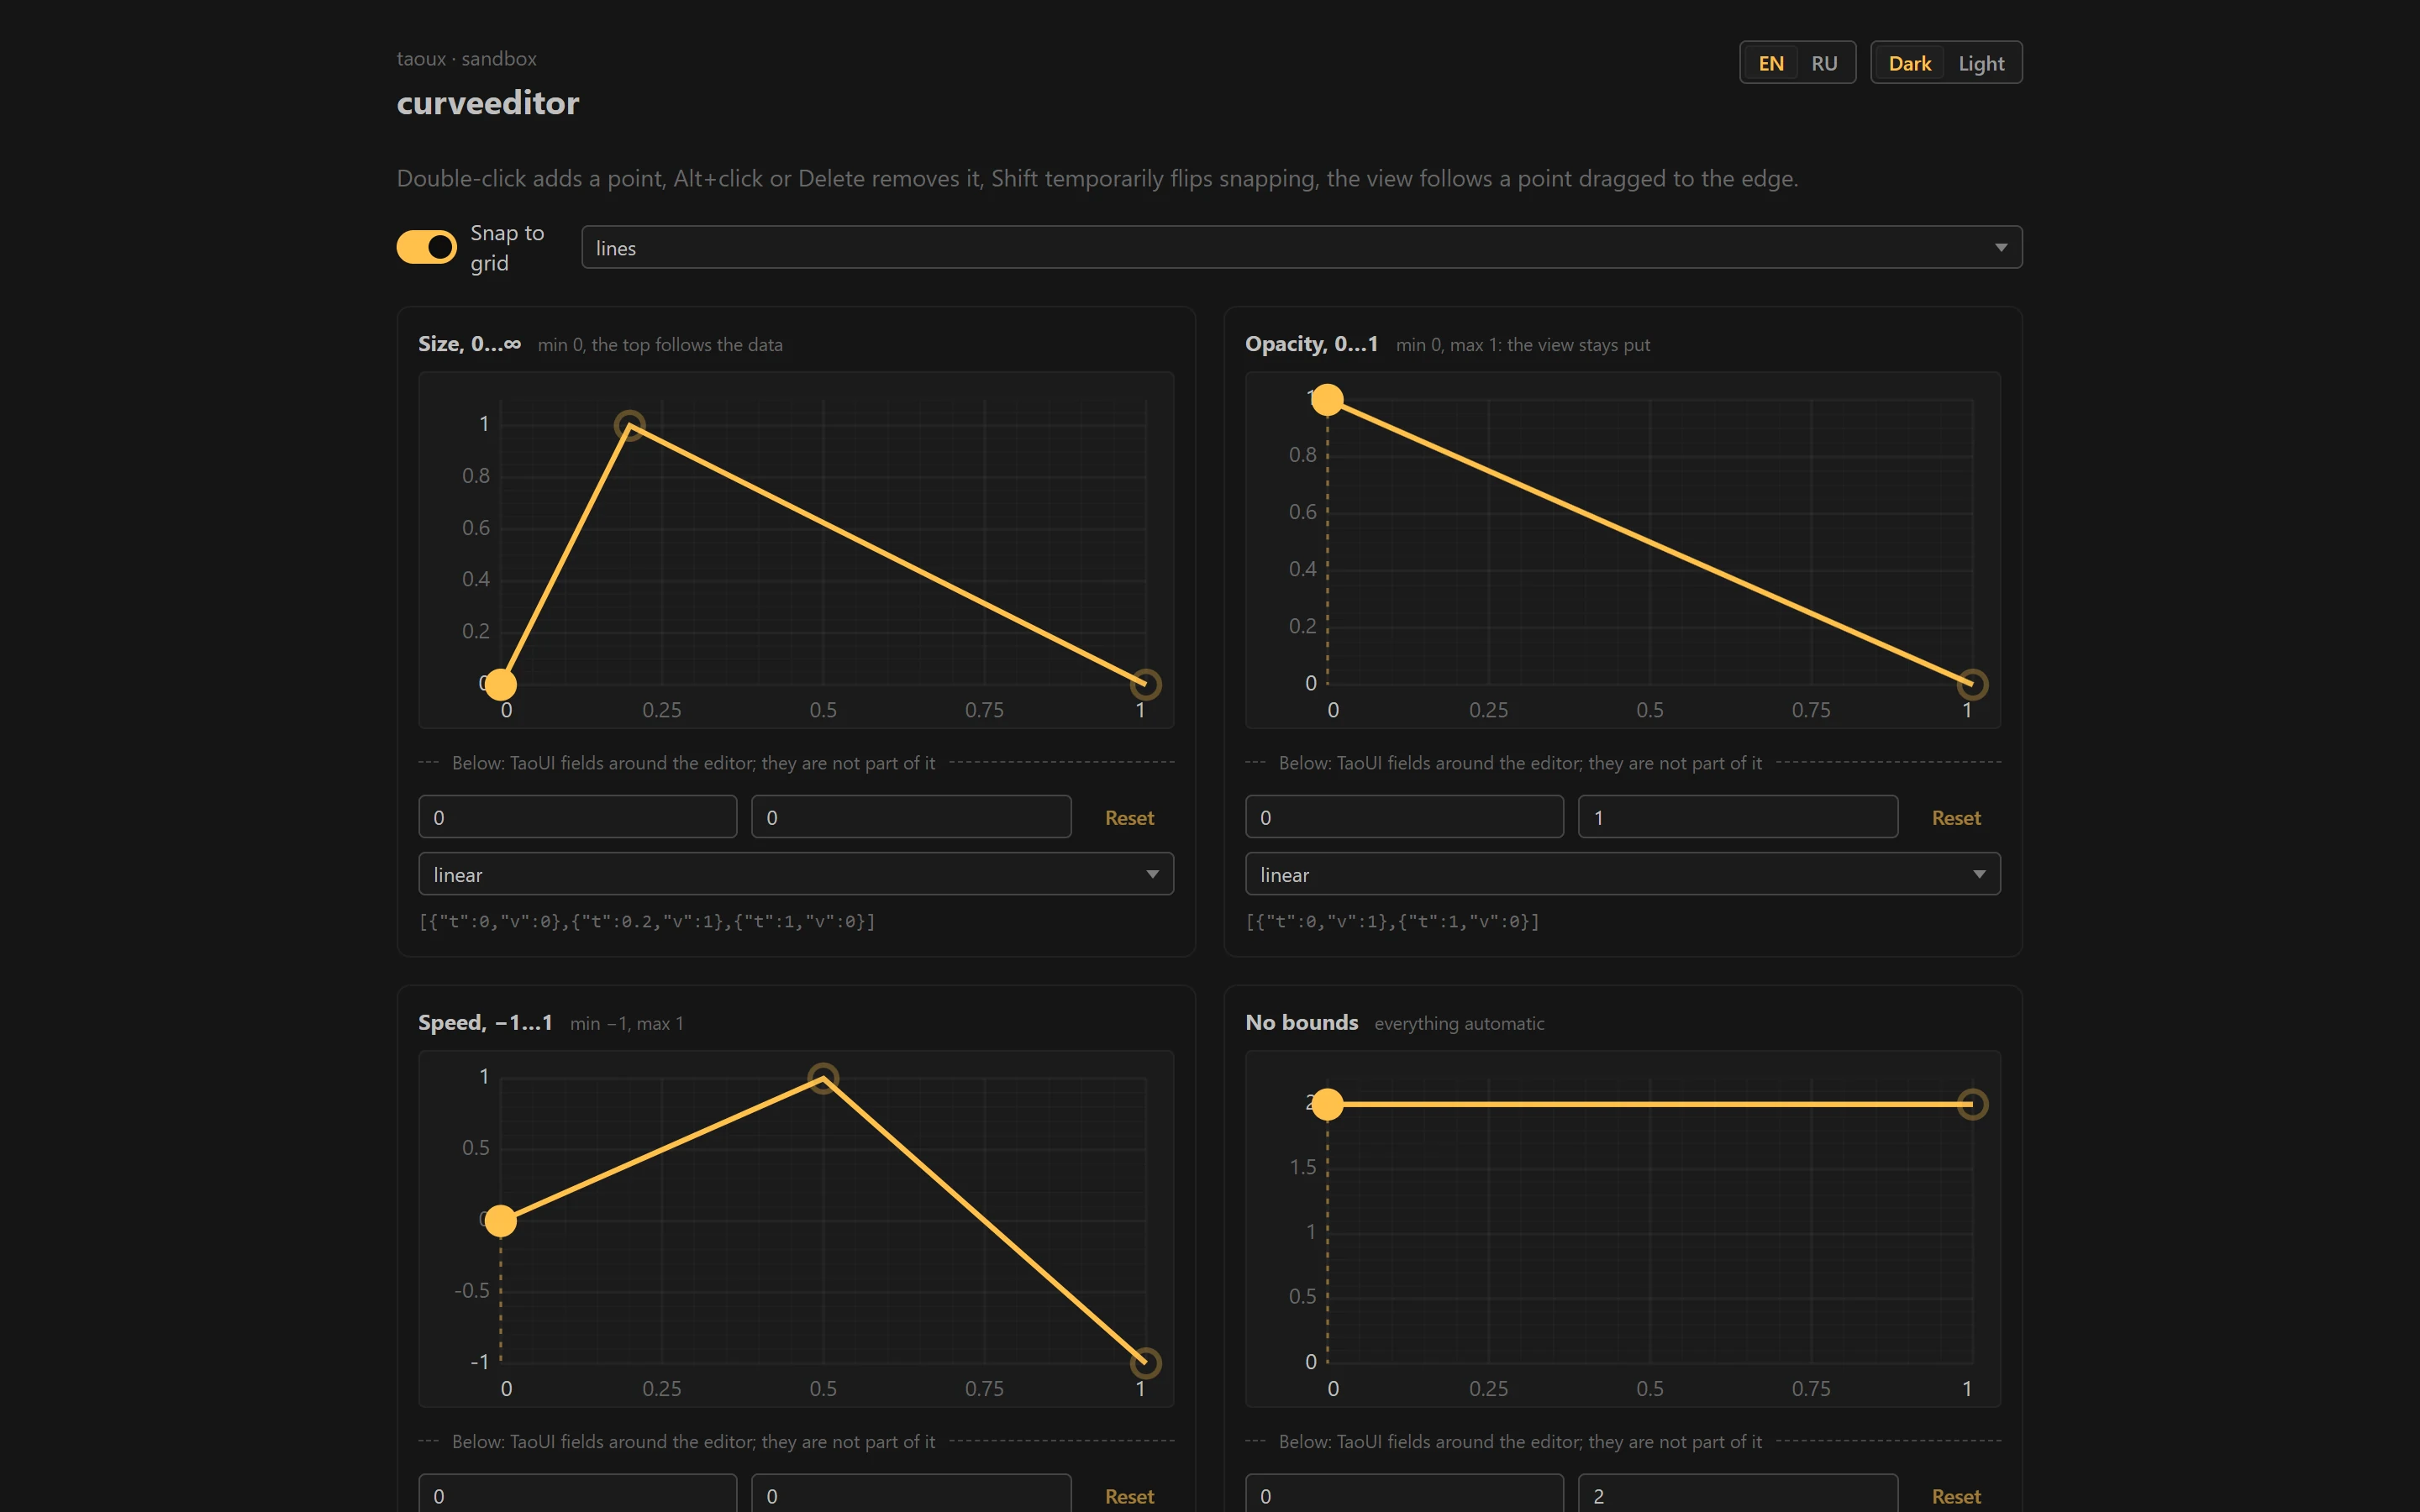The height and width of the screenshot is (1512, 2420).
Task: Select the Size curve peak point at 0.2
Action: point(629,426)
